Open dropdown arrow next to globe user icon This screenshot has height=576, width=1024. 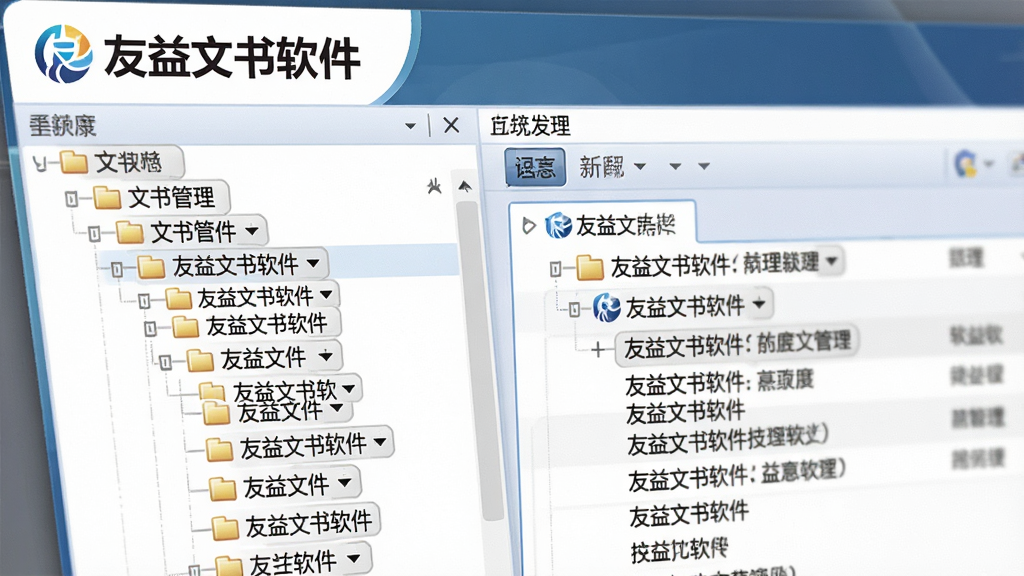(989, 164)
